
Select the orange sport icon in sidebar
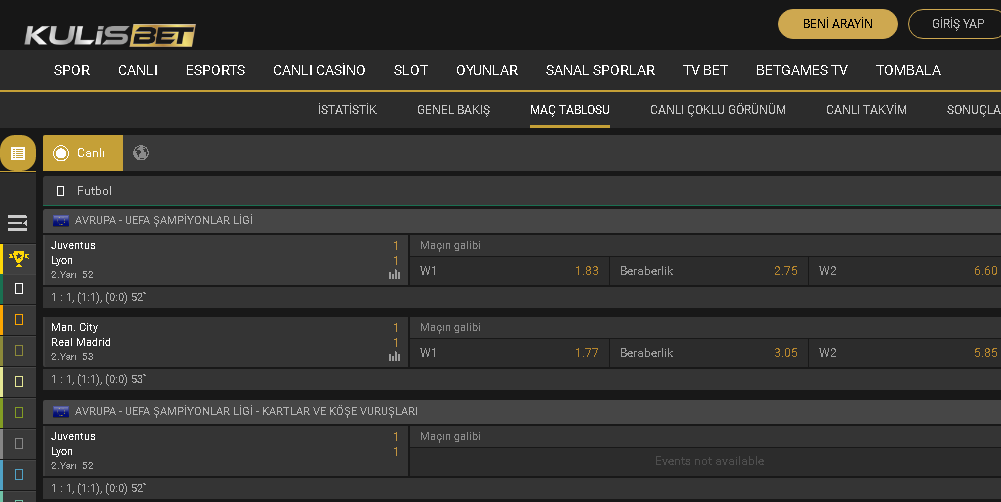click(x=19, y=319)
